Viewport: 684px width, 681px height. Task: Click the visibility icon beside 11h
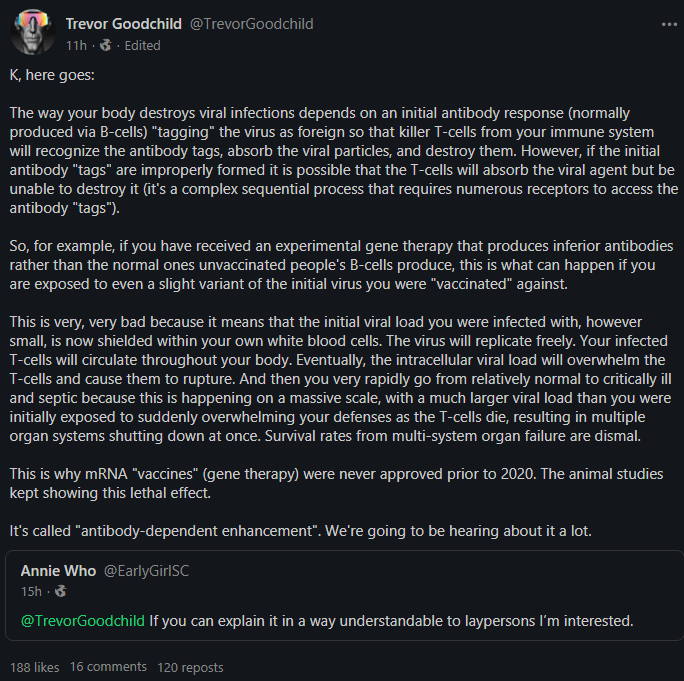106,45
